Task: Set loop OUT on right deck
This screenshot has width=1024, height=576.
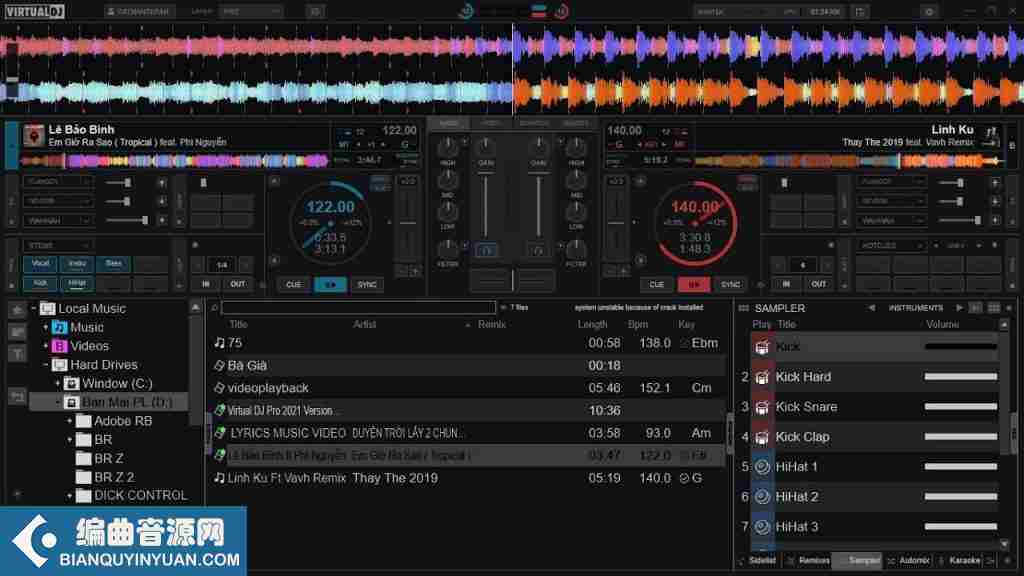Action: (818, 284)
